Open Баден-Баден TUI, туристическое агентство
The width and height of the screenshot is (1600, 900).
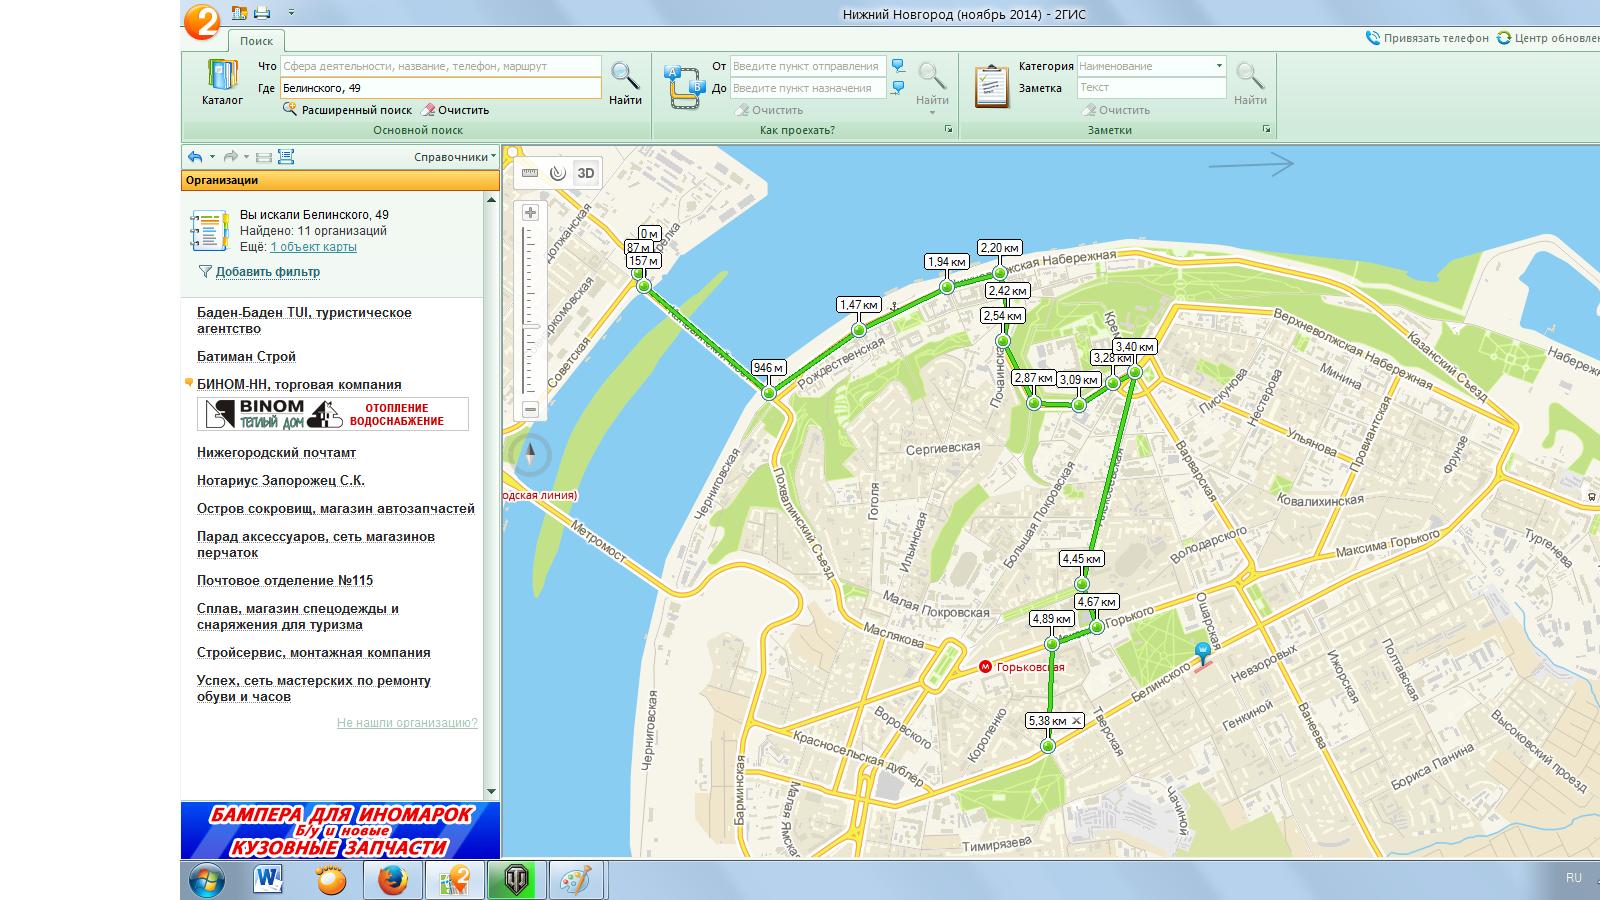304,320
